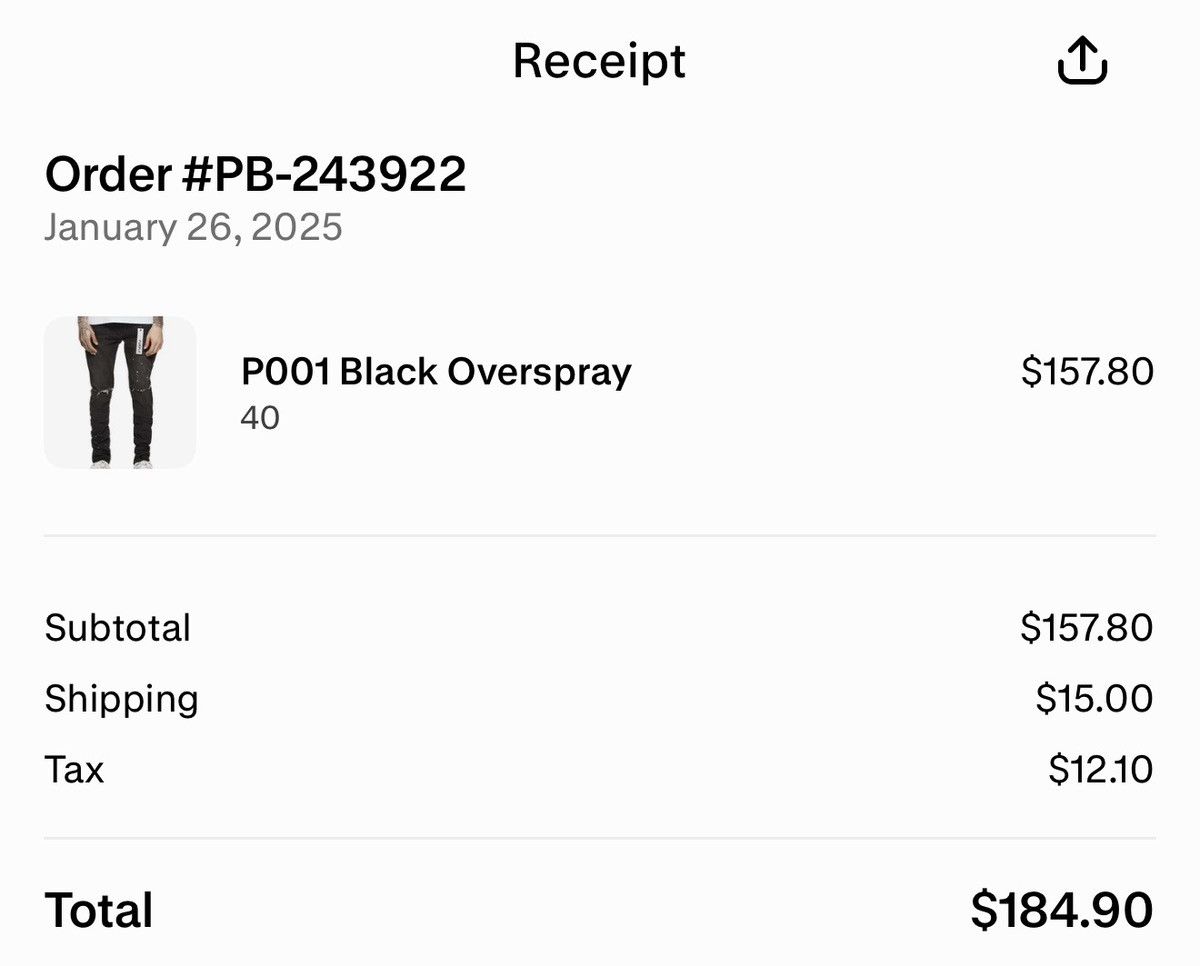Tap the $157.80 item price
The height and width of the screenshot is (966, 1200).
click(x=1087, y=372)
